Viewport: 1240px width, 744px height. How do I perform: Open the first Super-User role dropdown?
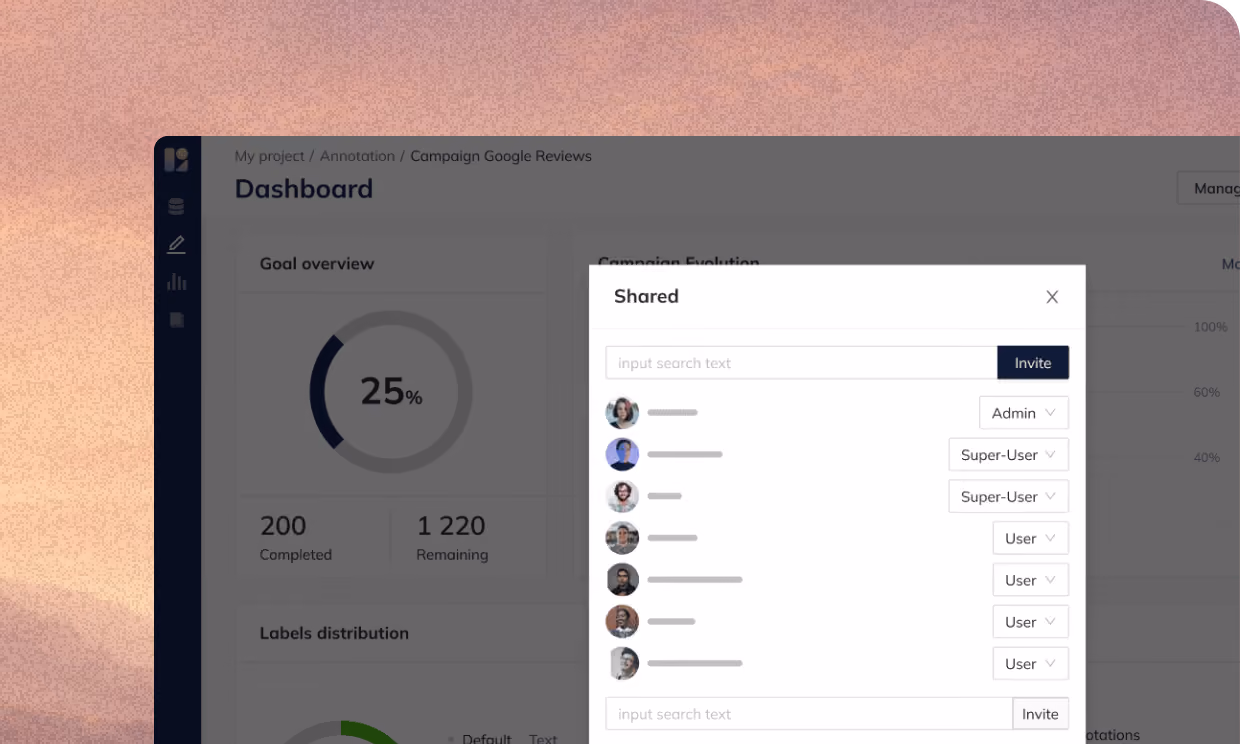[1008, 455]
